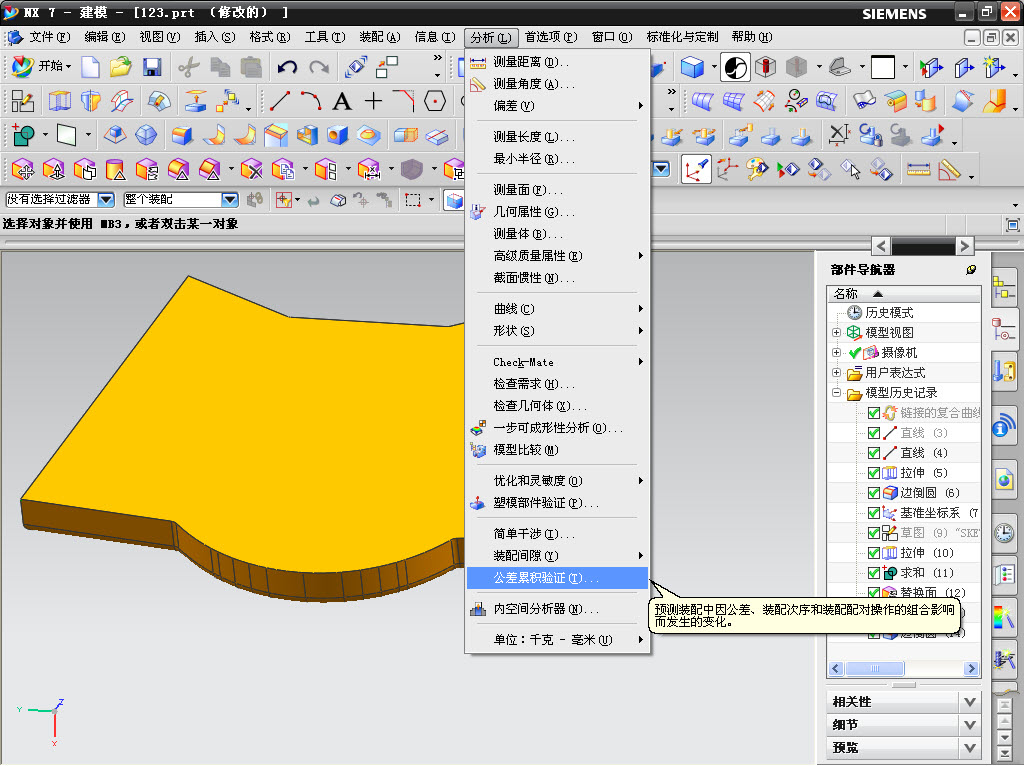Open the Internet Explorer sidebar tab
Viewport: 1024px width, 766px height.
1004,481
